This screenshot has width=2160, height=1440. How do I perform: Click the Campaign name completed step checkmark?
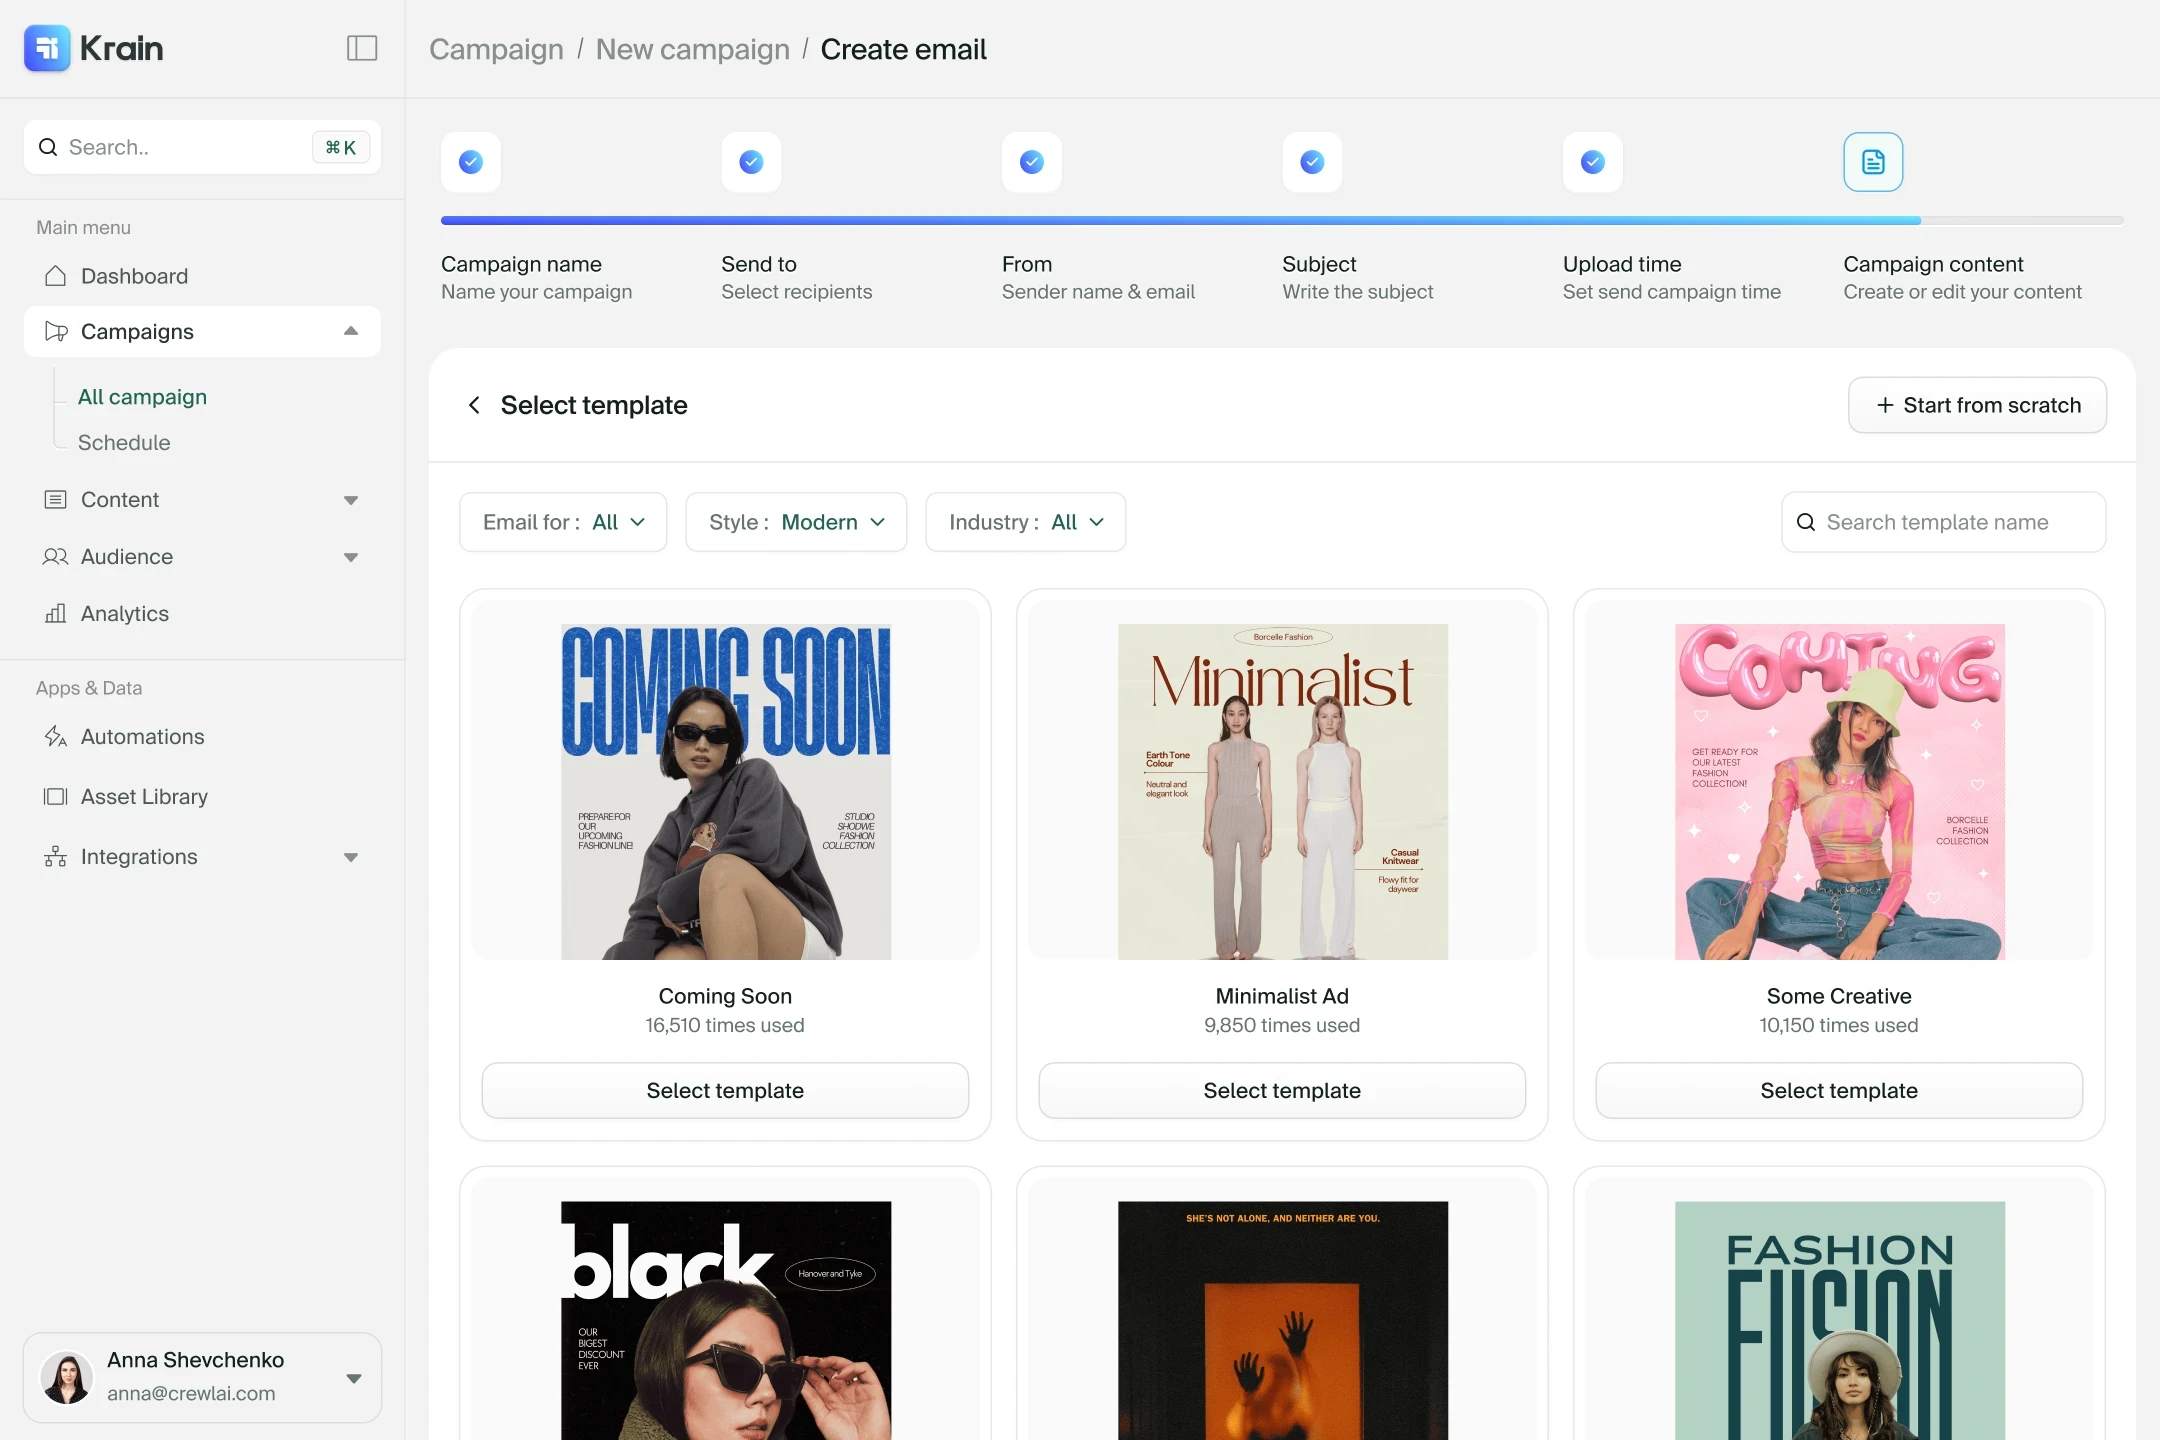471,162
